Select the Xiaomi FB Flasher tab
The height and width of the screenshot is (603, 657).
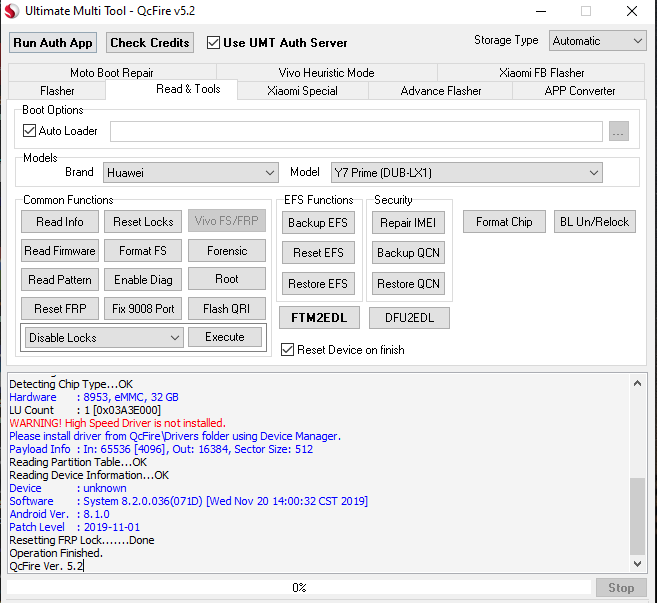[x=541, y=73]
